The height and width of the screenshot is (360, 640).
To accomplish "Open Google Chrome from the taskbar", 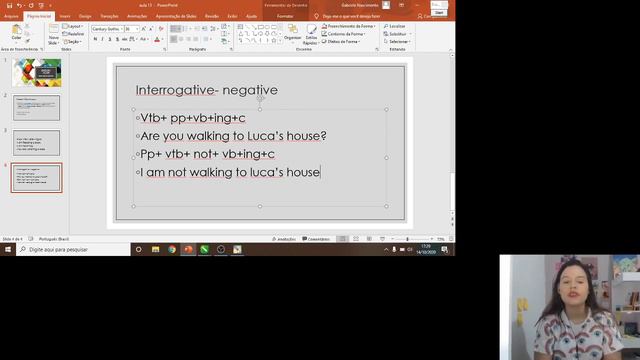I will tap(172, 249).
